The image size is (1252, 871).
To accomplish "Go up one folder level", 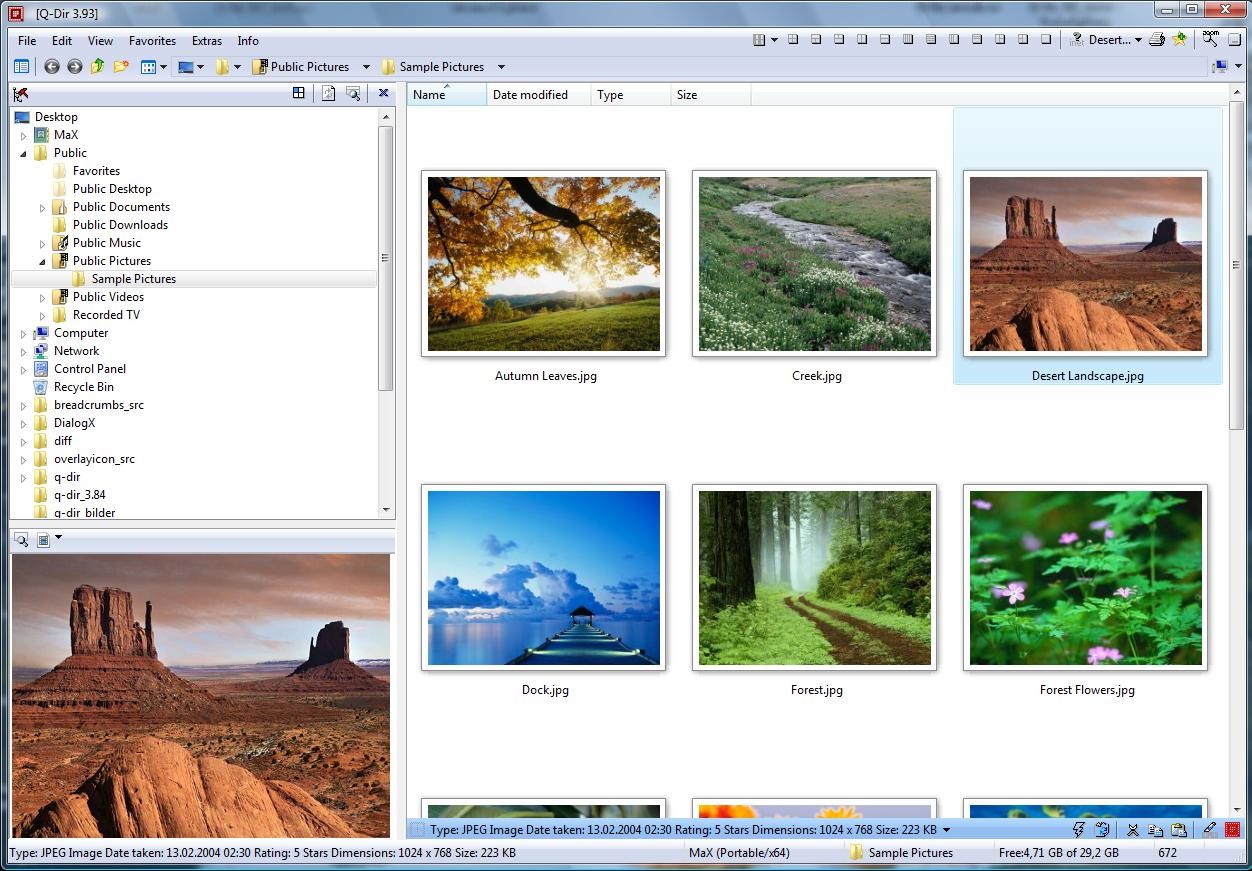I will (x=97, y=67).
